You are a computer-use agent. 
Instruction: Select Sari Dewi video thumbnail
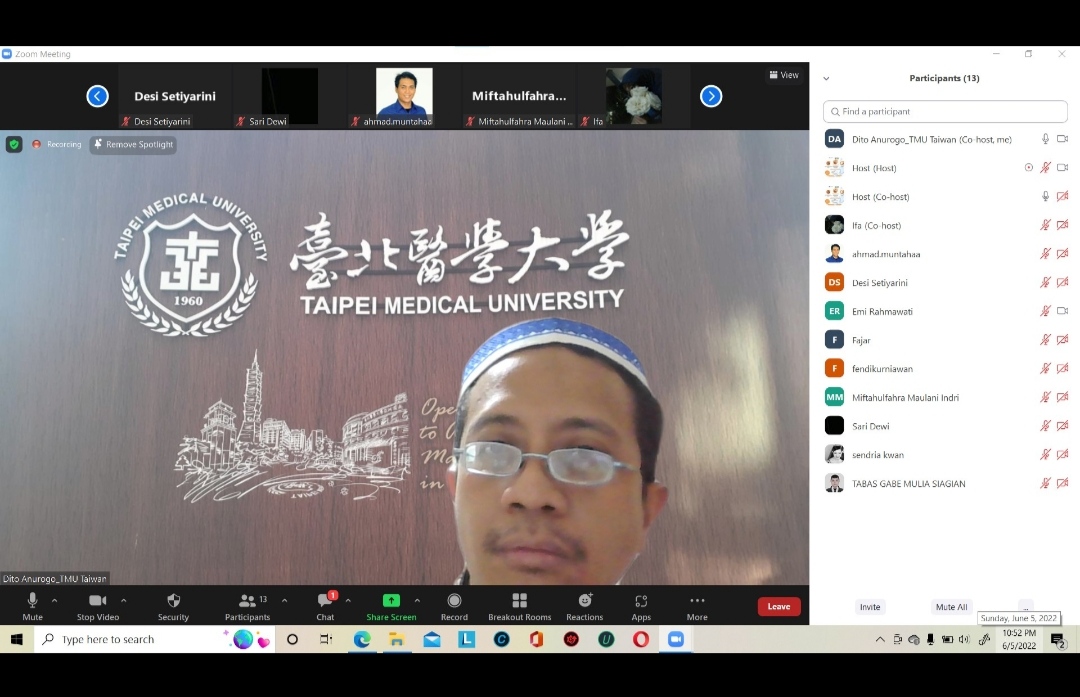tap(290, 96)
